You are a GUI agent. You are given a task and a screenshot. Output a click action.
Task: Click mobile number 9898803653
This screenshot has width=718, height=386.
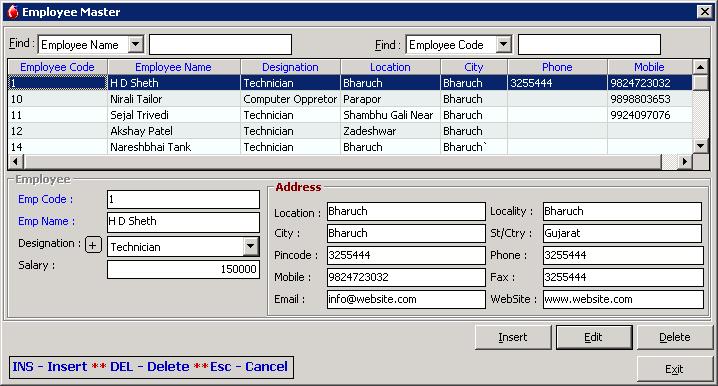pyautogui.click(x=649, y=99)
